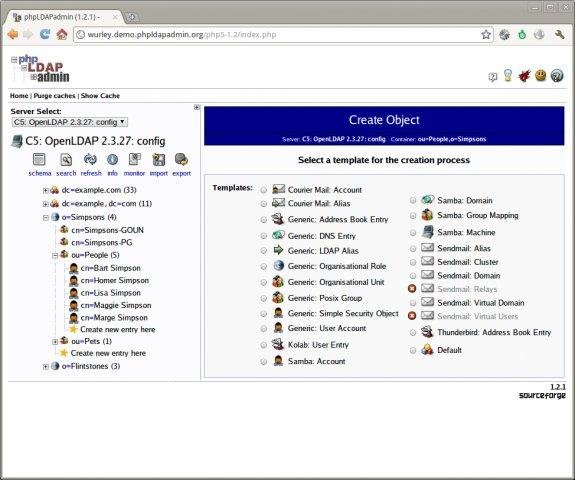The image size is (575, 480).
Task: Click the cn=Maggie Simpson person icon
Action: point(74,305)
